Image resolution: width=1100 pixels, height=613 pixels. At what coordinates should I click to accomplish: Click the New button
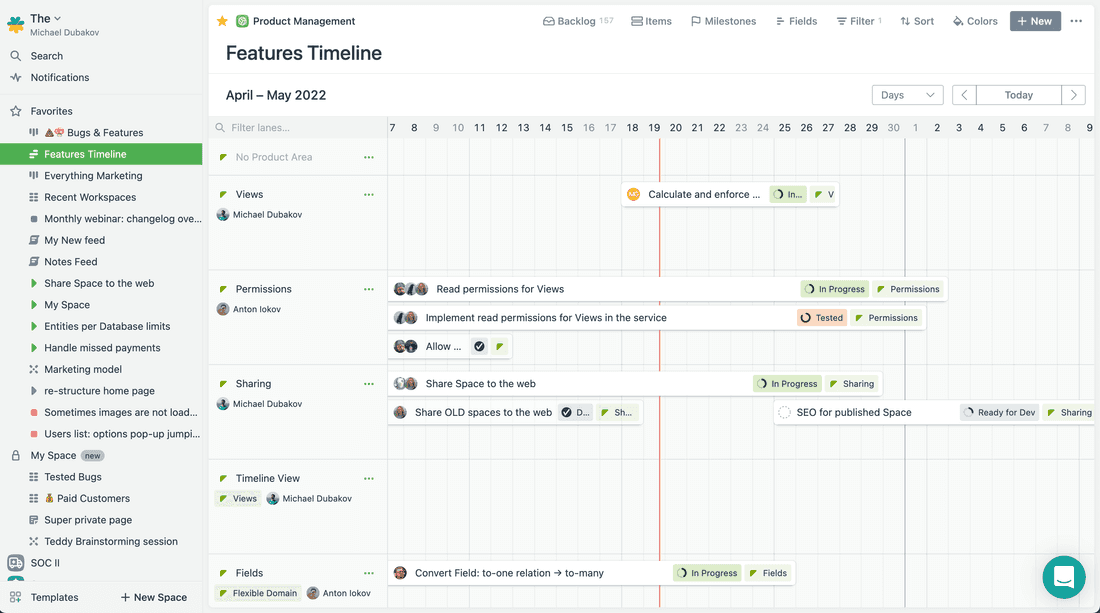[1034, 21]
